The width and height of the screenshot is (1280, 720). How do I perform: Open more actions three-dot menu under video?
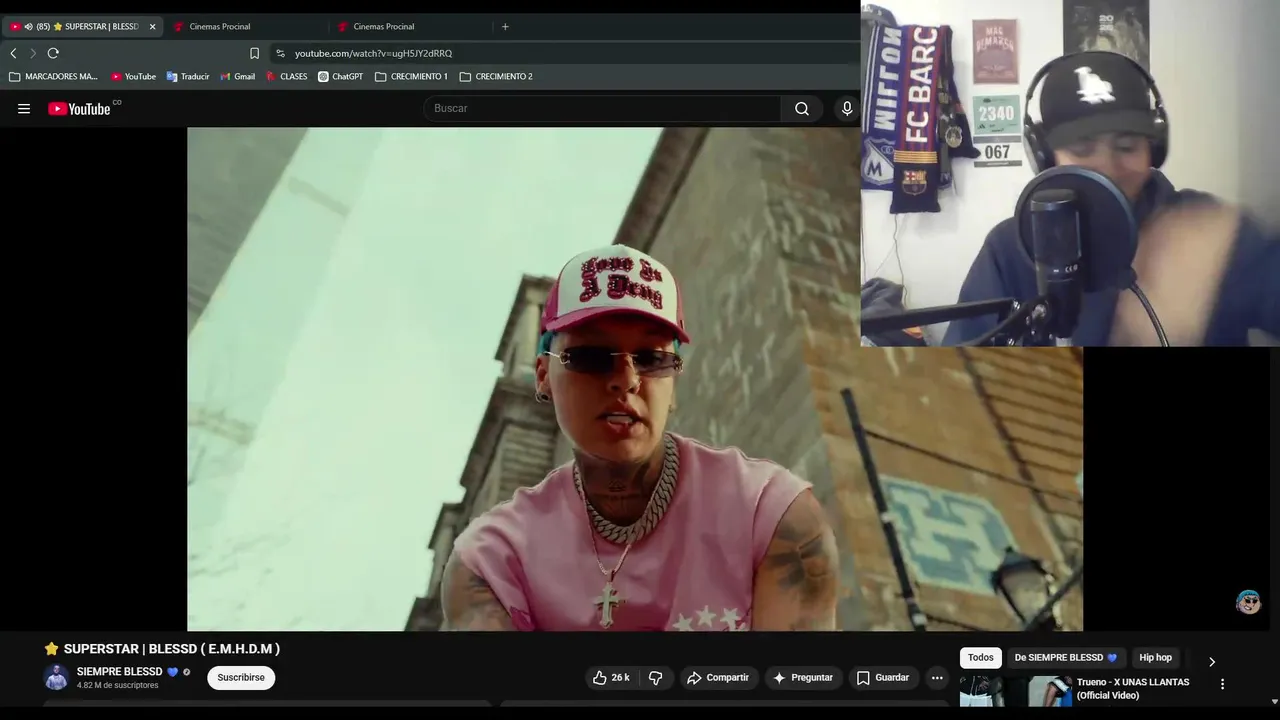tap(937, 678)
